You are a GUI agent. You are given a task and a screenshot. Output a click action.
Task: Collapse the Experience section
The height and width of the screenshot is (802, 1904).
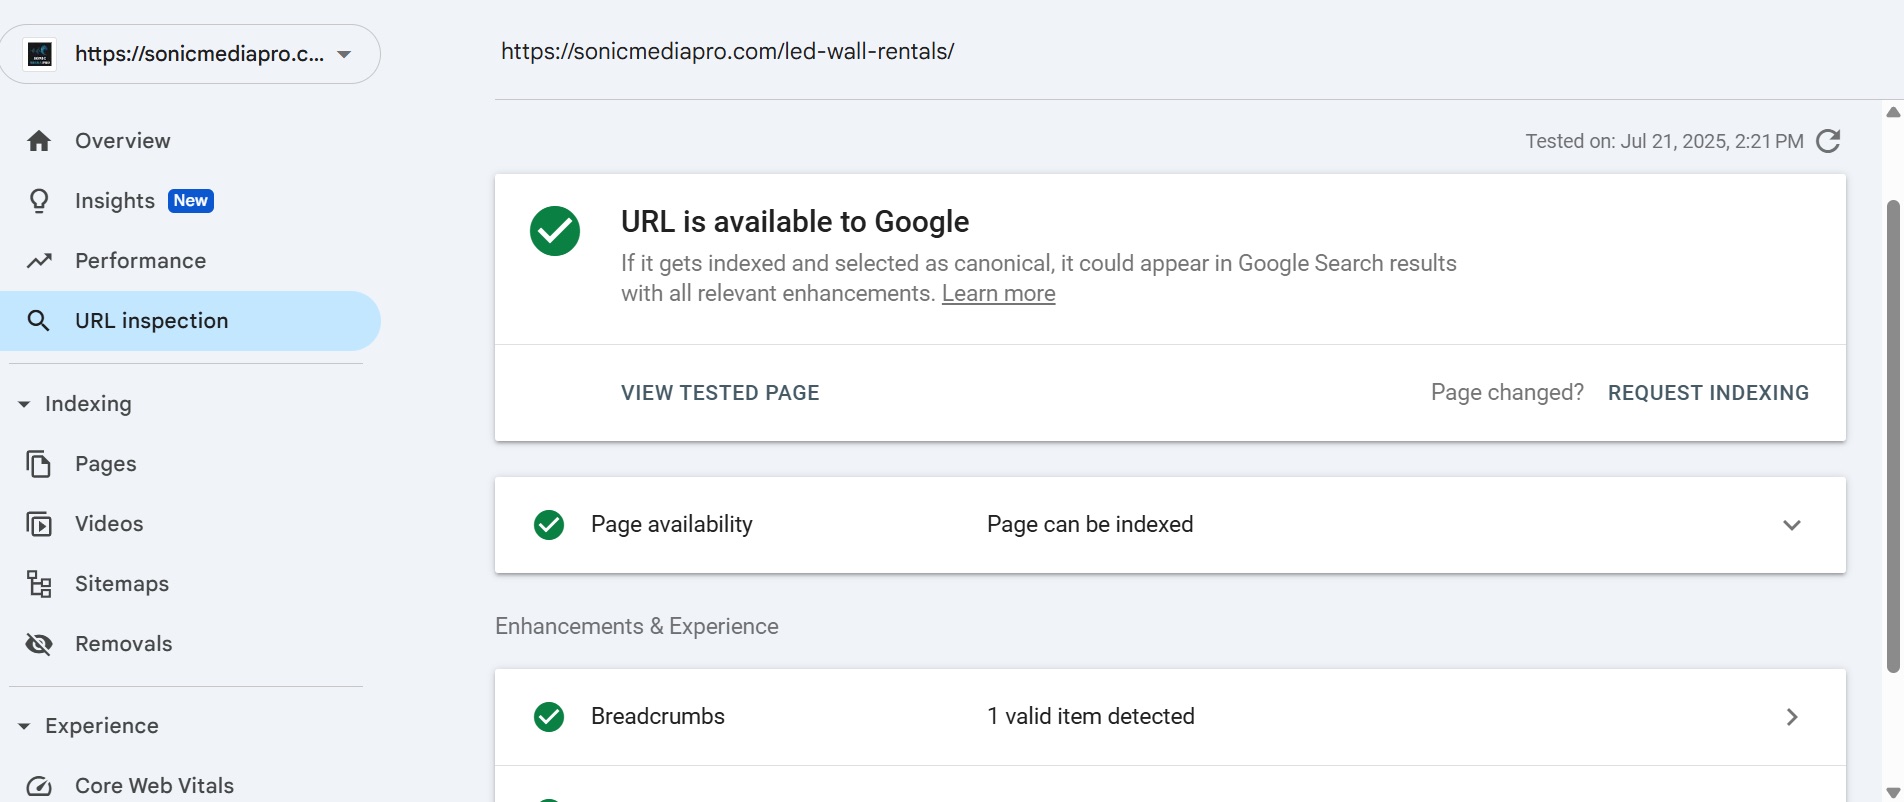pos(24,726)
